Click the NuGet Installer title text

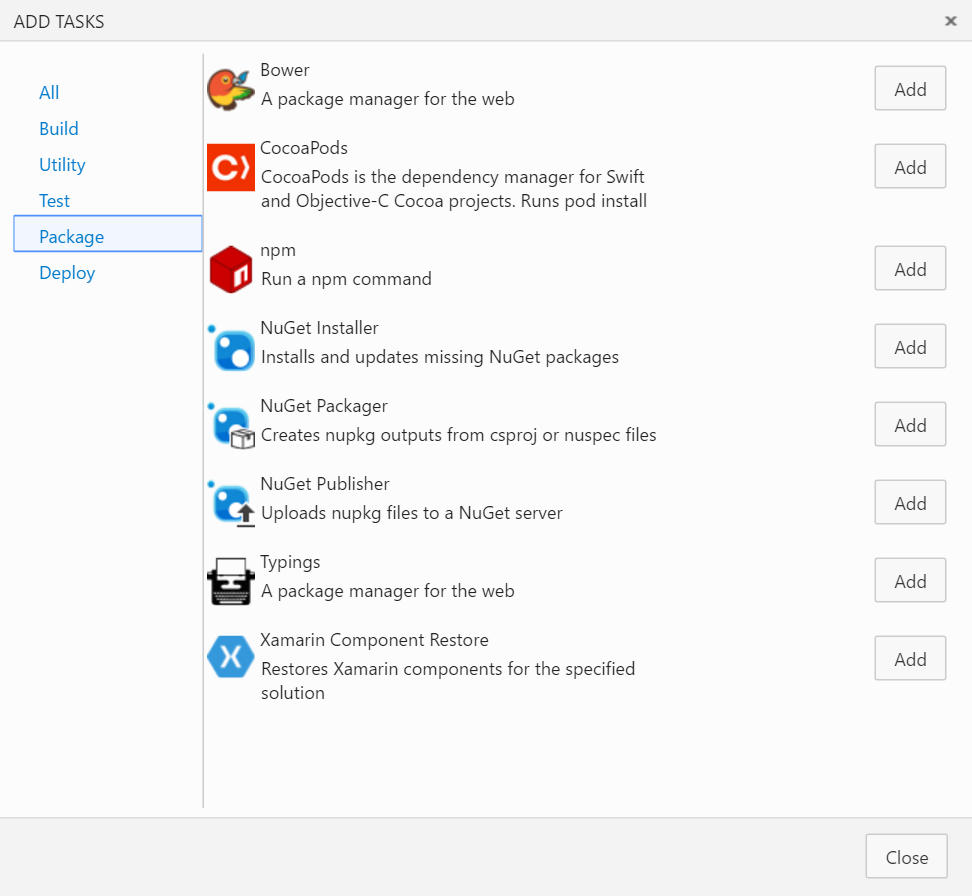pyautogui.click(x=319, y=328)
